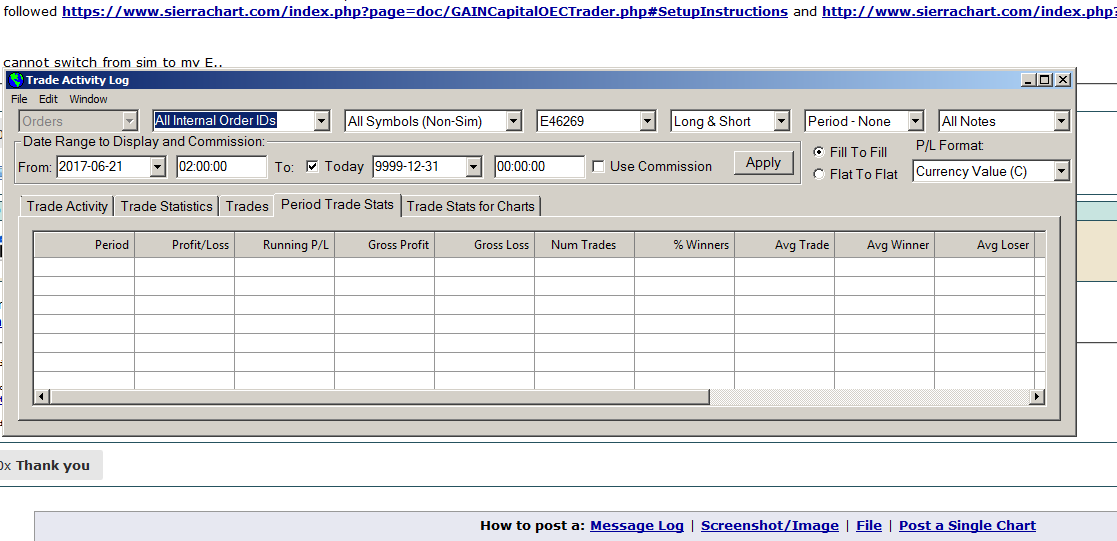Expand the All Symbols (Non-Sim) dropdown

point(514,121)
